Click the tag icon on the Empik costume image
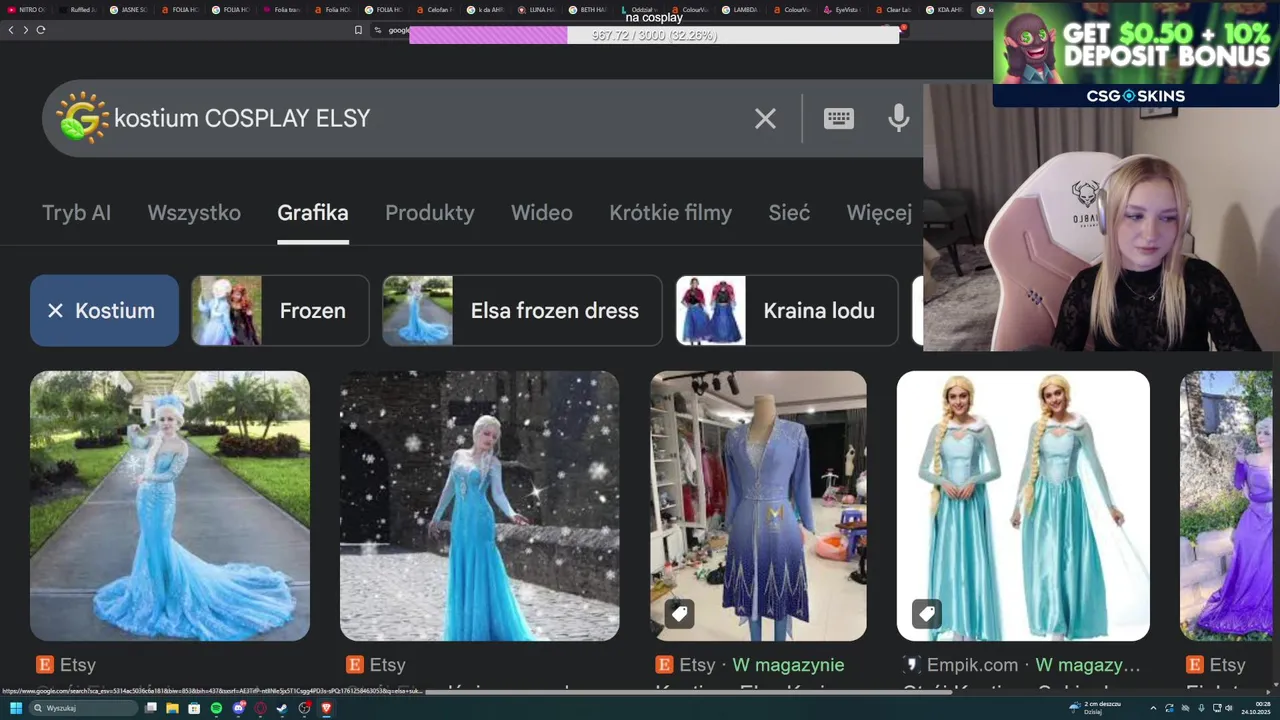The image size is (1280, 720). tap(926, 613)
